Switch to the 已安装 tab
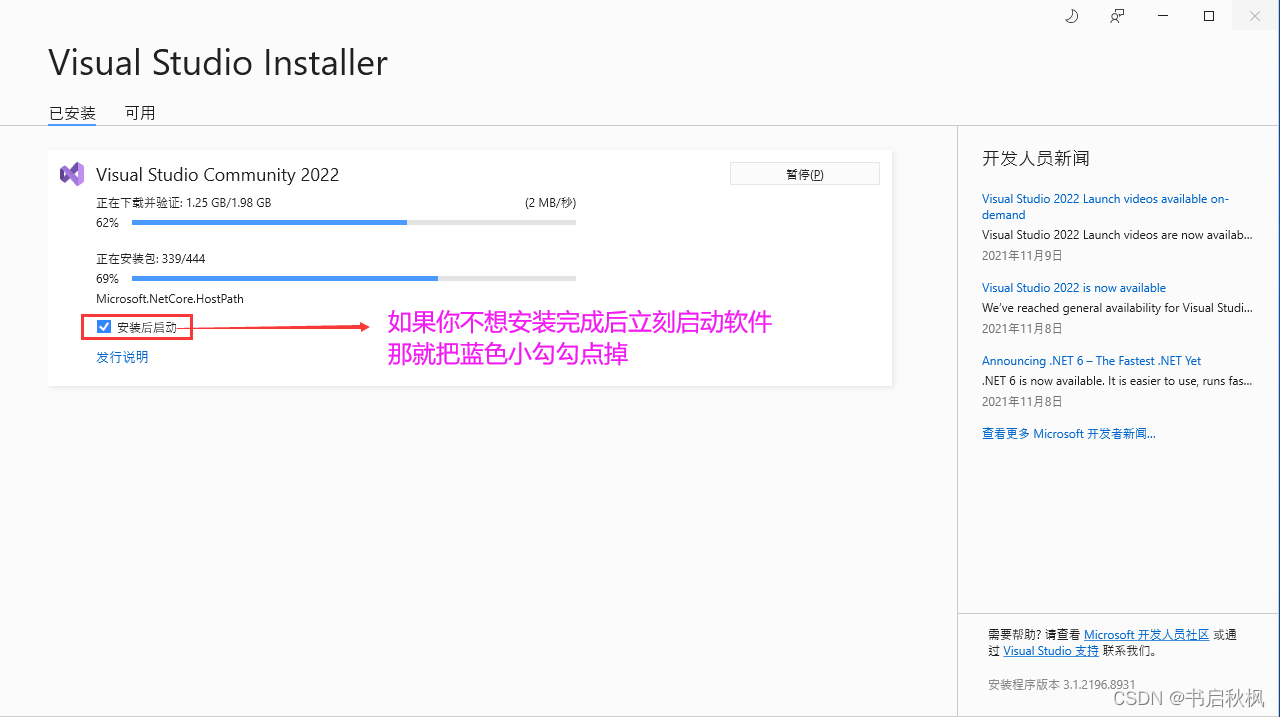This screenshot has width=1280, height=717. [73, 113]
